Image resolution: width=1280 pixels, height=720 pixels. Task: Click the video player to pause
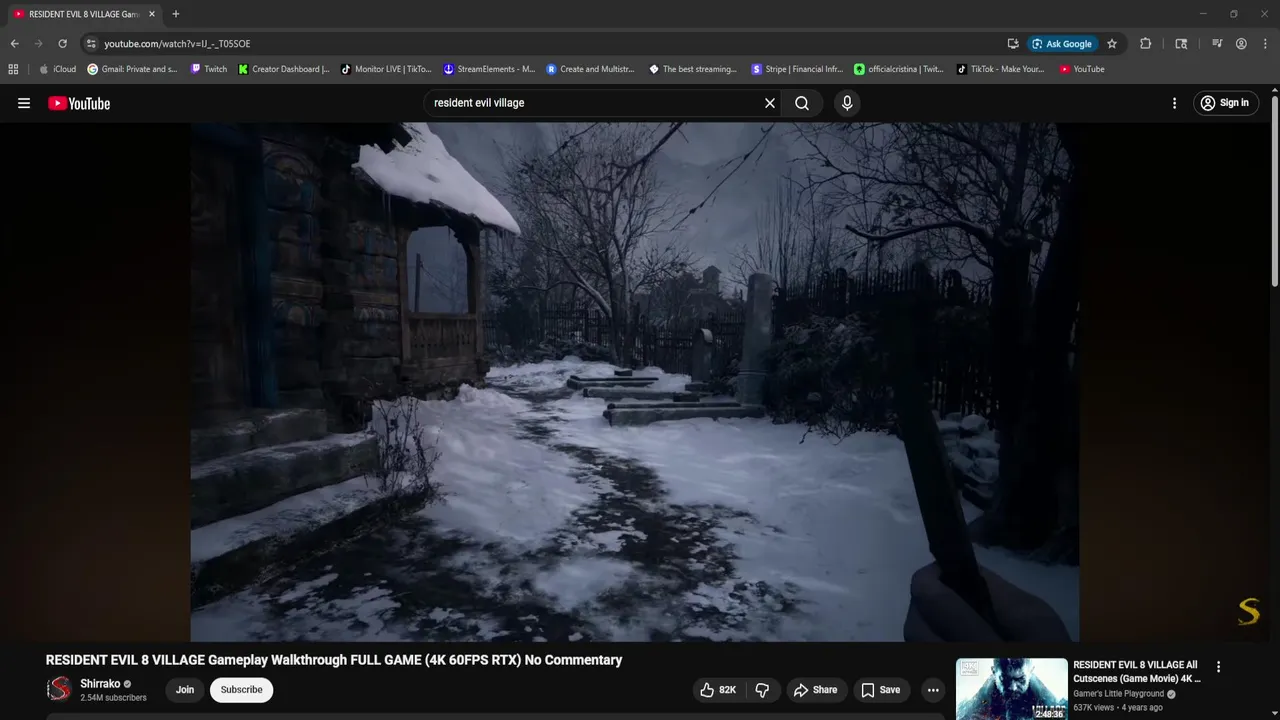[634, 382]
